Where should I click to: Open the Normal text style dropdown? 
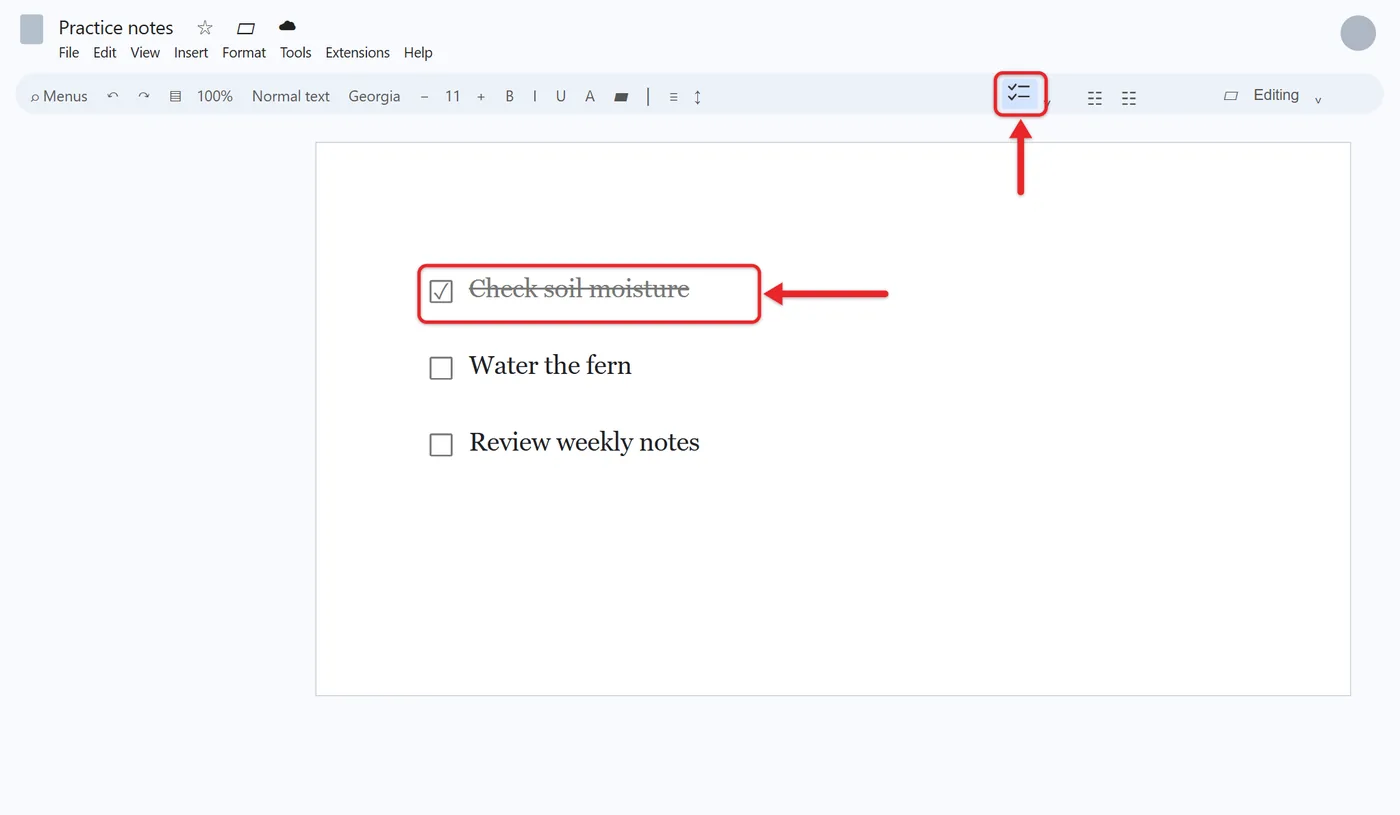(291, 96)
